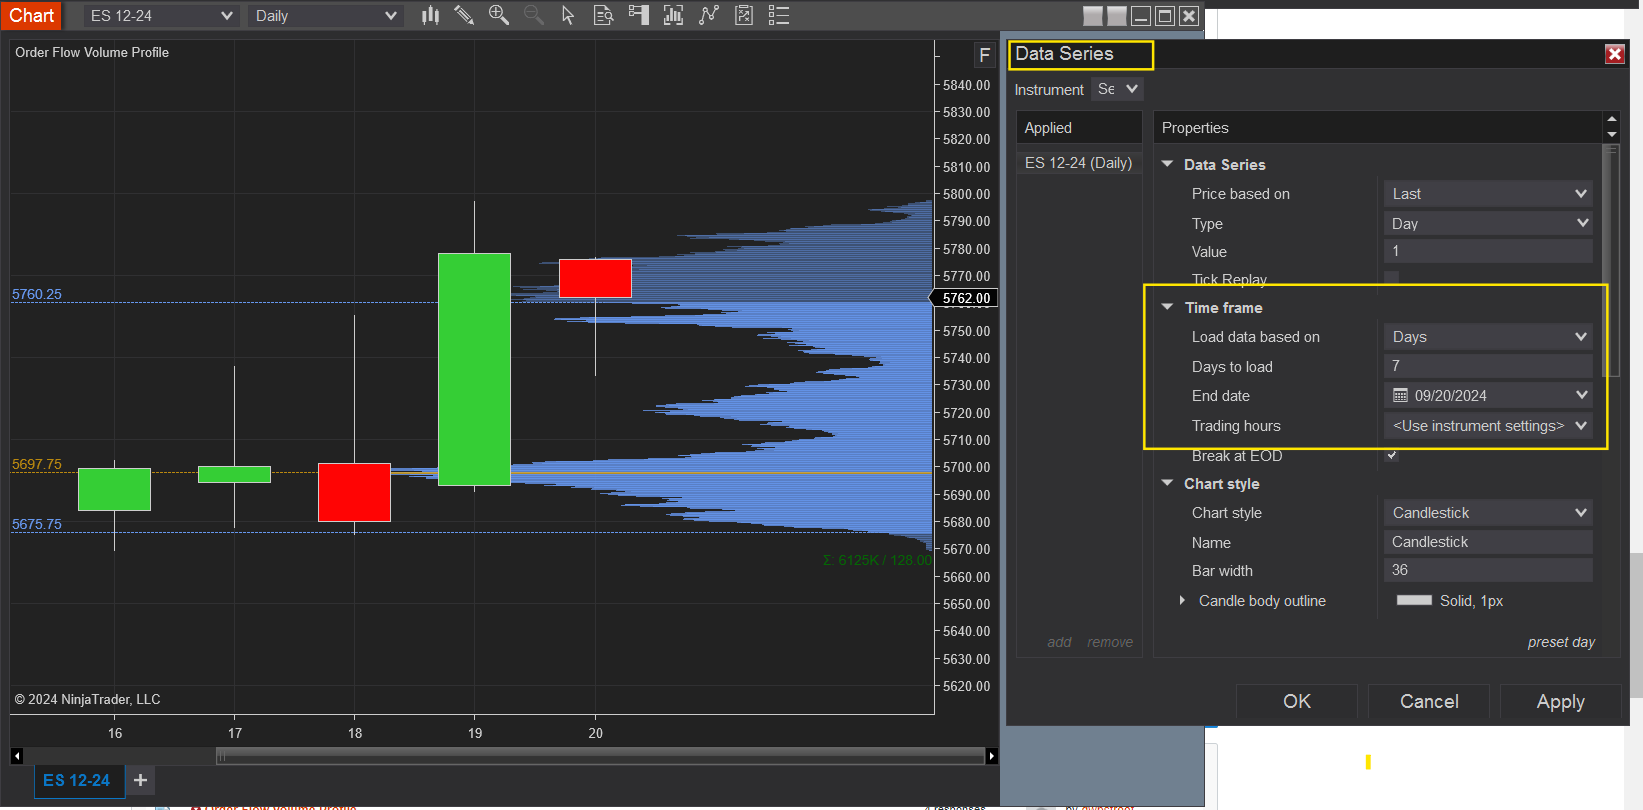Select ES 12-24 (Daily) in Applied list
Image resolution: width=1643 pixels, height=810 pixels.
click(x=1079, y=163)
